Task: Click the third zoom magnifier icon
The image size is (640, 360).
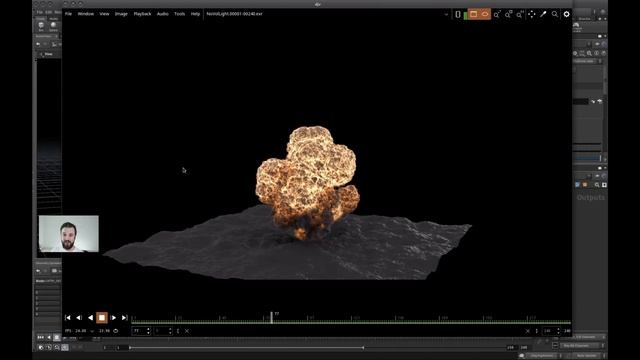Action: click(520, 14)
